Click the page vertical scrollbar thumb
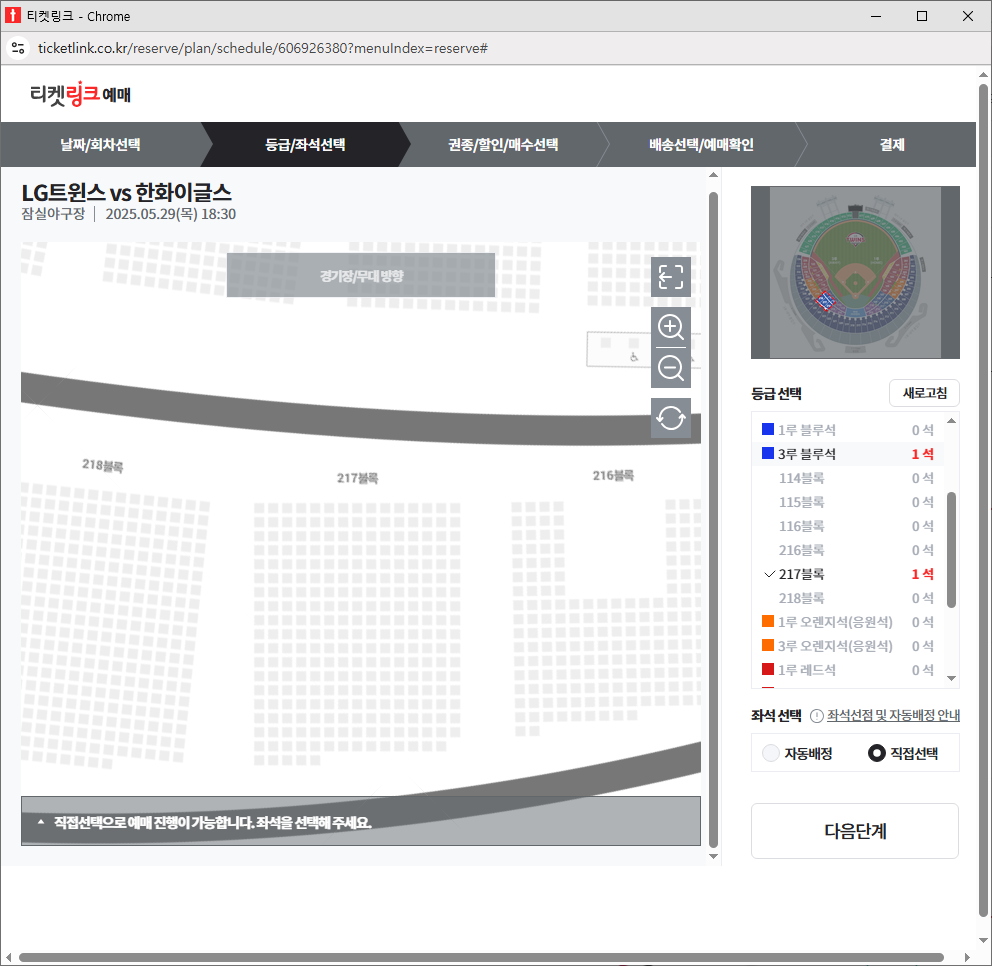Viewport: 992px width, 966px height. 983,502
